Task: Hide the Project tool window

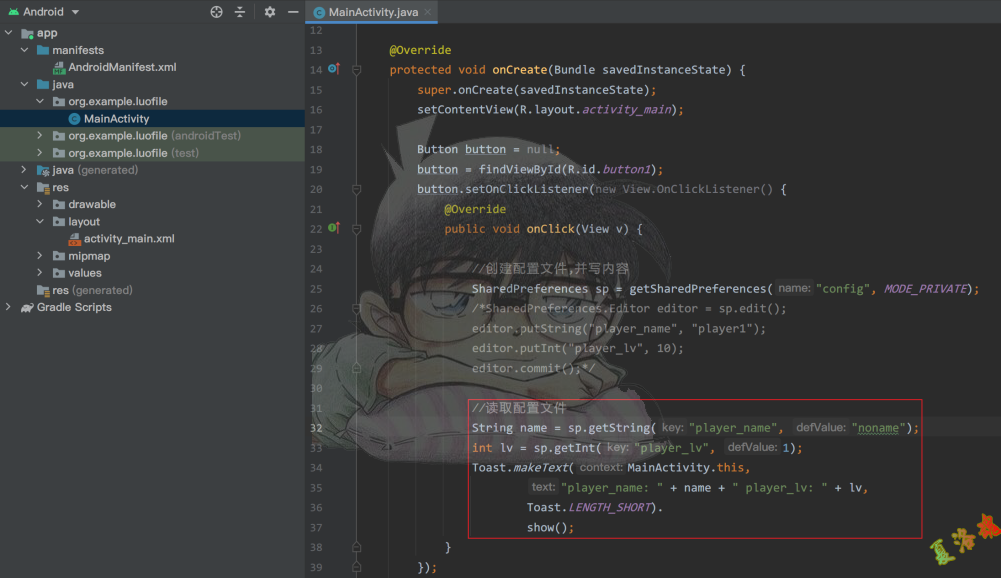Action: (x=292, y=12)
